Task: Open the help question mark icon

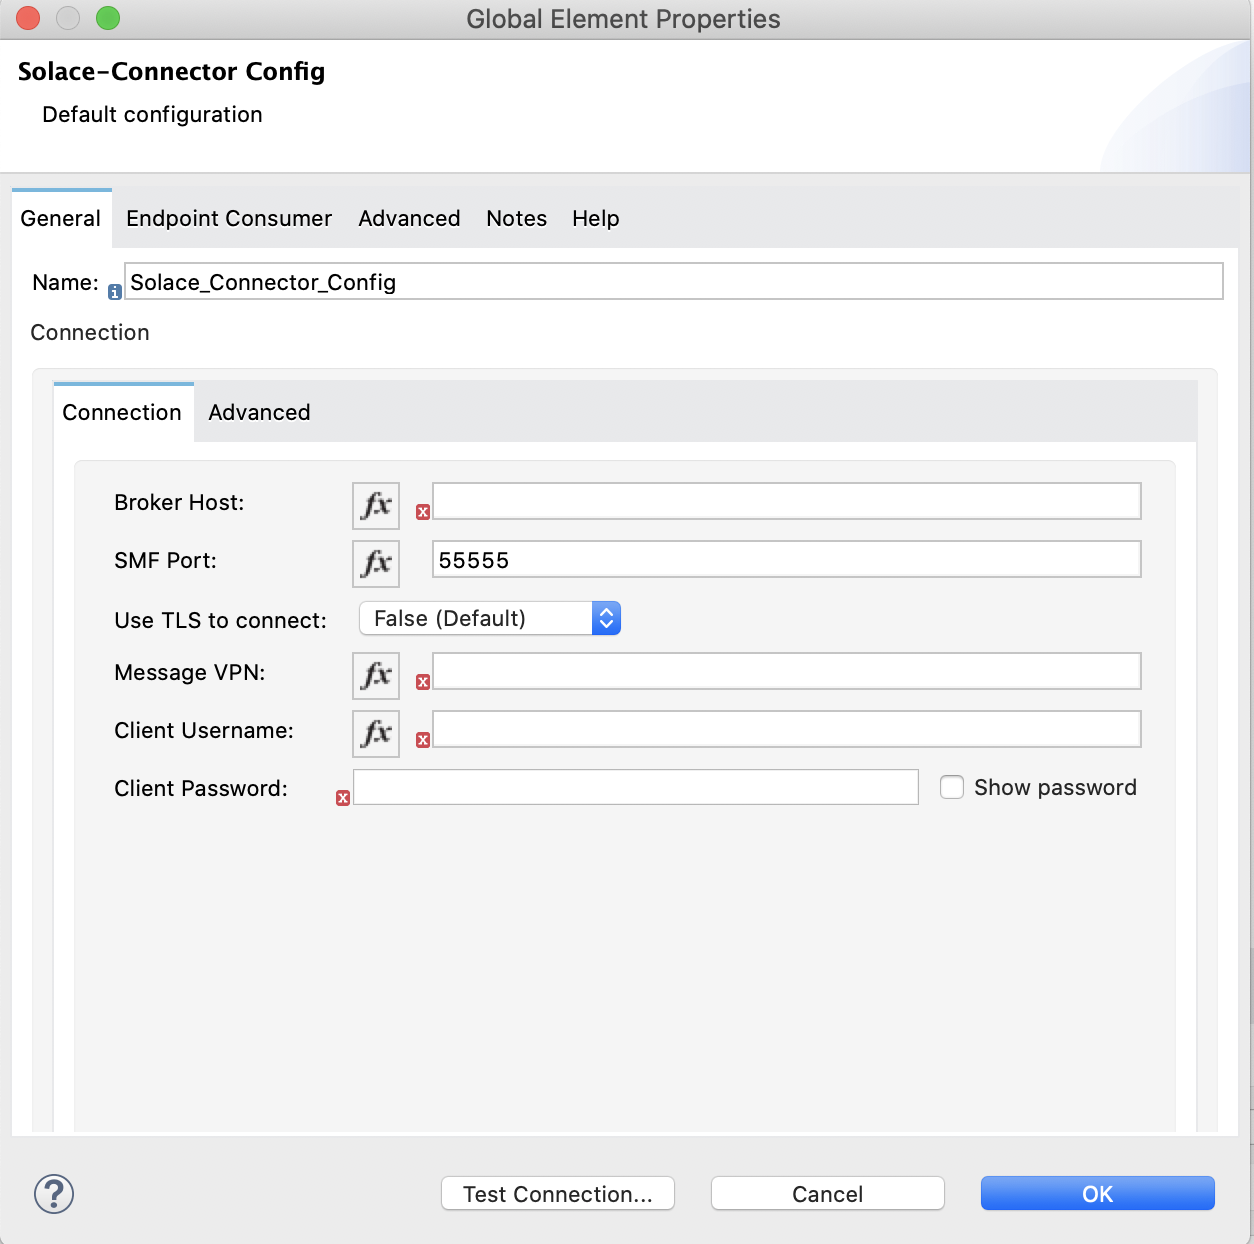Action: pyautogui.click(x=54, y=1194)
